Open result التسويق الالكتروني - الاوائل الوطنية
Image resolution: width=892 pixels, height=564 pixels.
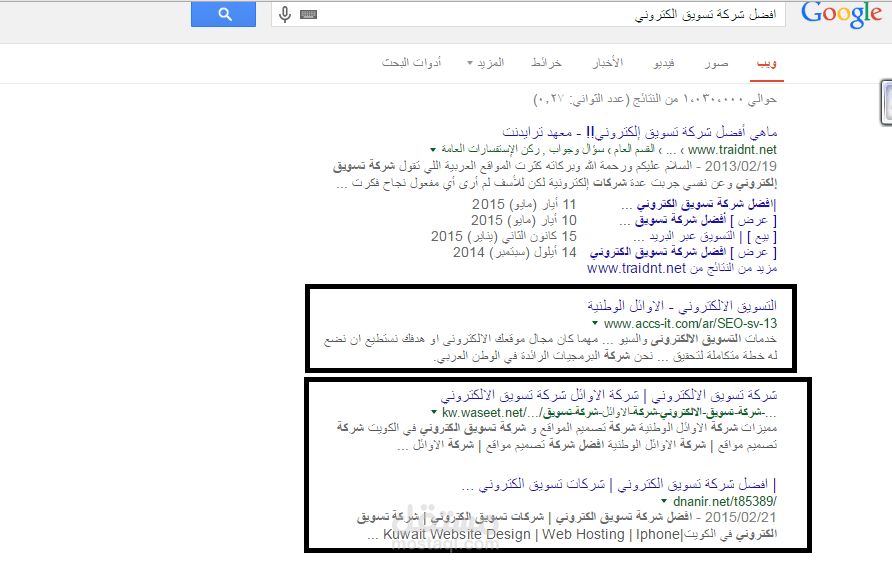pyautogui.click(x=682, y=306)
